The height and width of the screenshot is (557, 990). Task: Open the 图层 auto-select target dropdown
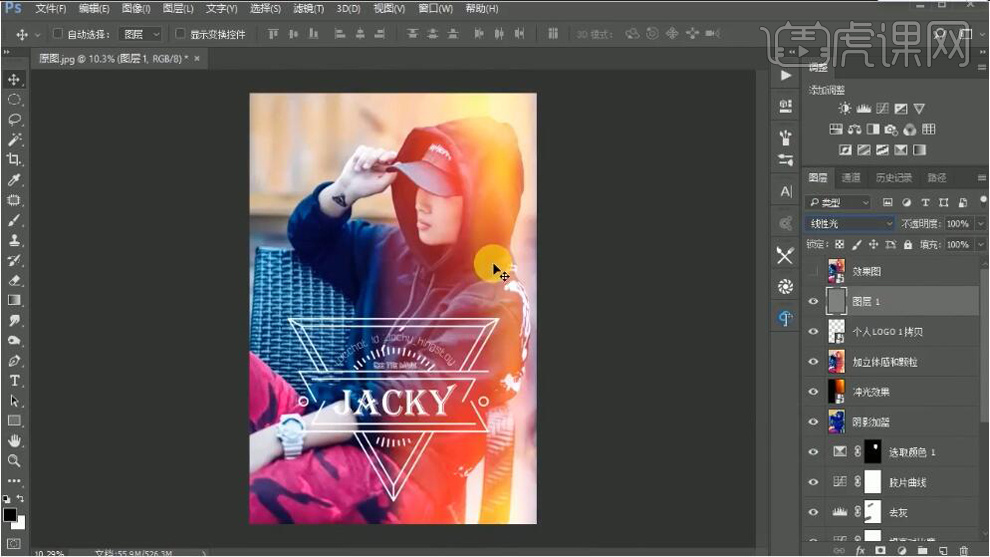[141, 34]
